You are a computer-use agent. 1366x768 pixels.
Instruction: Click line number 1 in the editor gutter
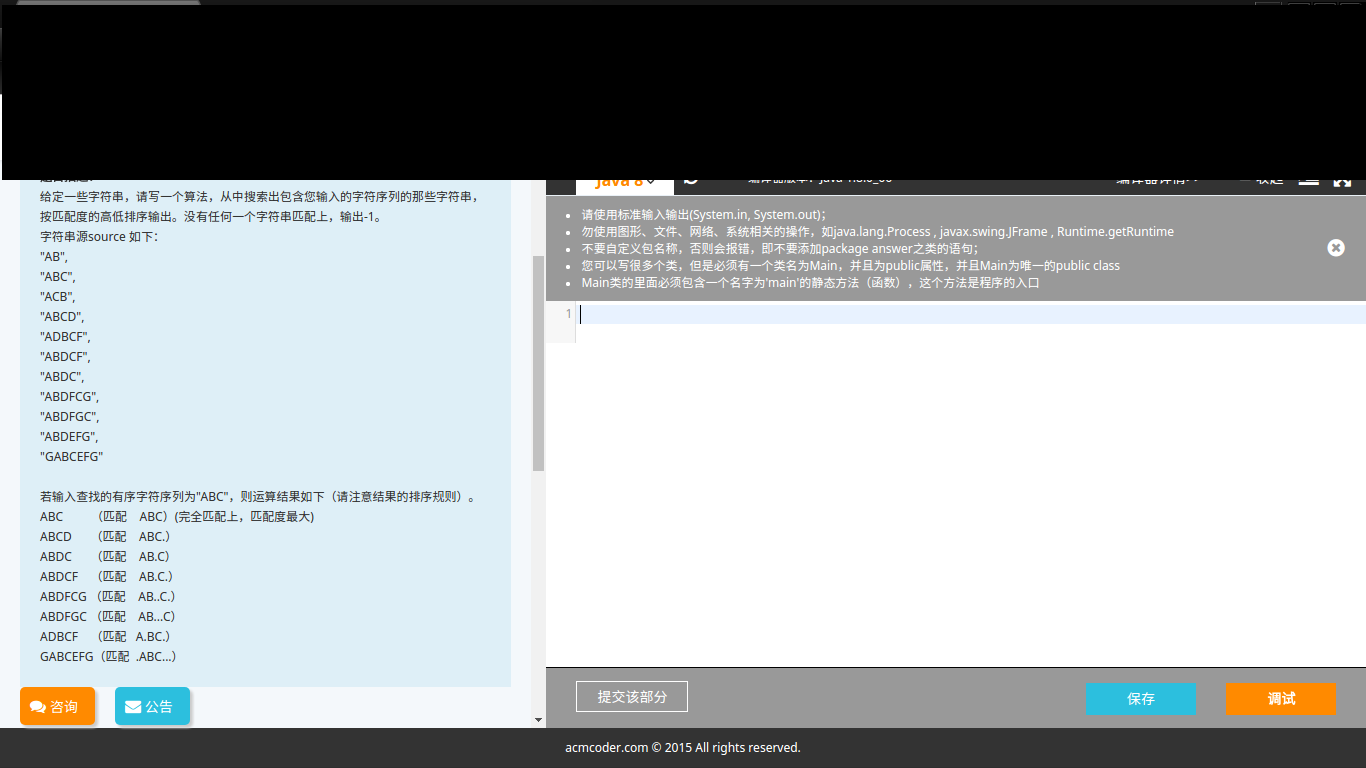568,314
